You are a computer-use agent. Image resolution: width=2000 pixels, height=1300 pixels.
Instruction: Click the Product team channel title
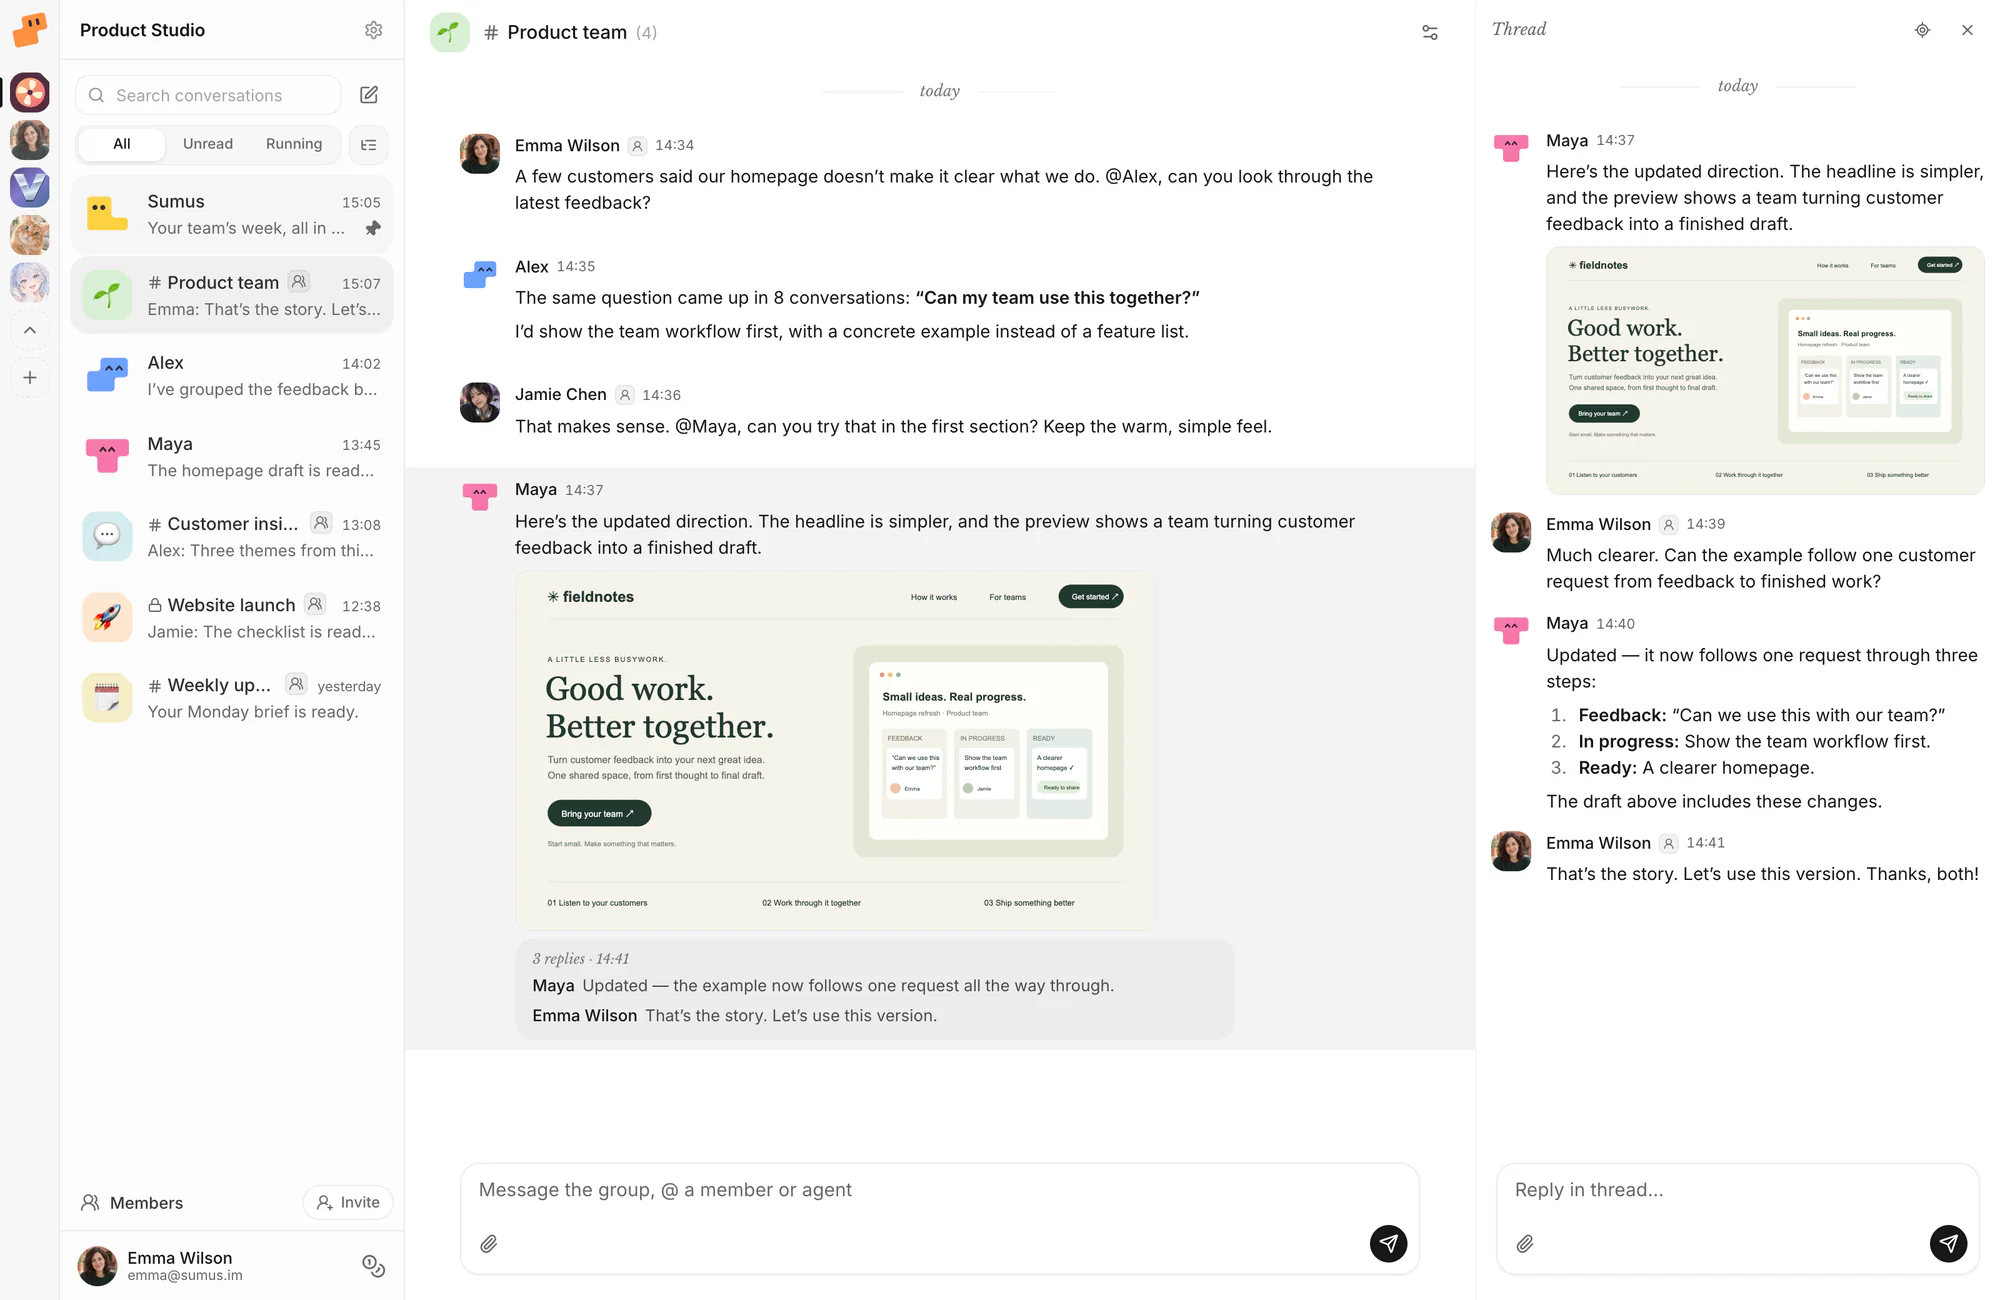pos(567,32)
